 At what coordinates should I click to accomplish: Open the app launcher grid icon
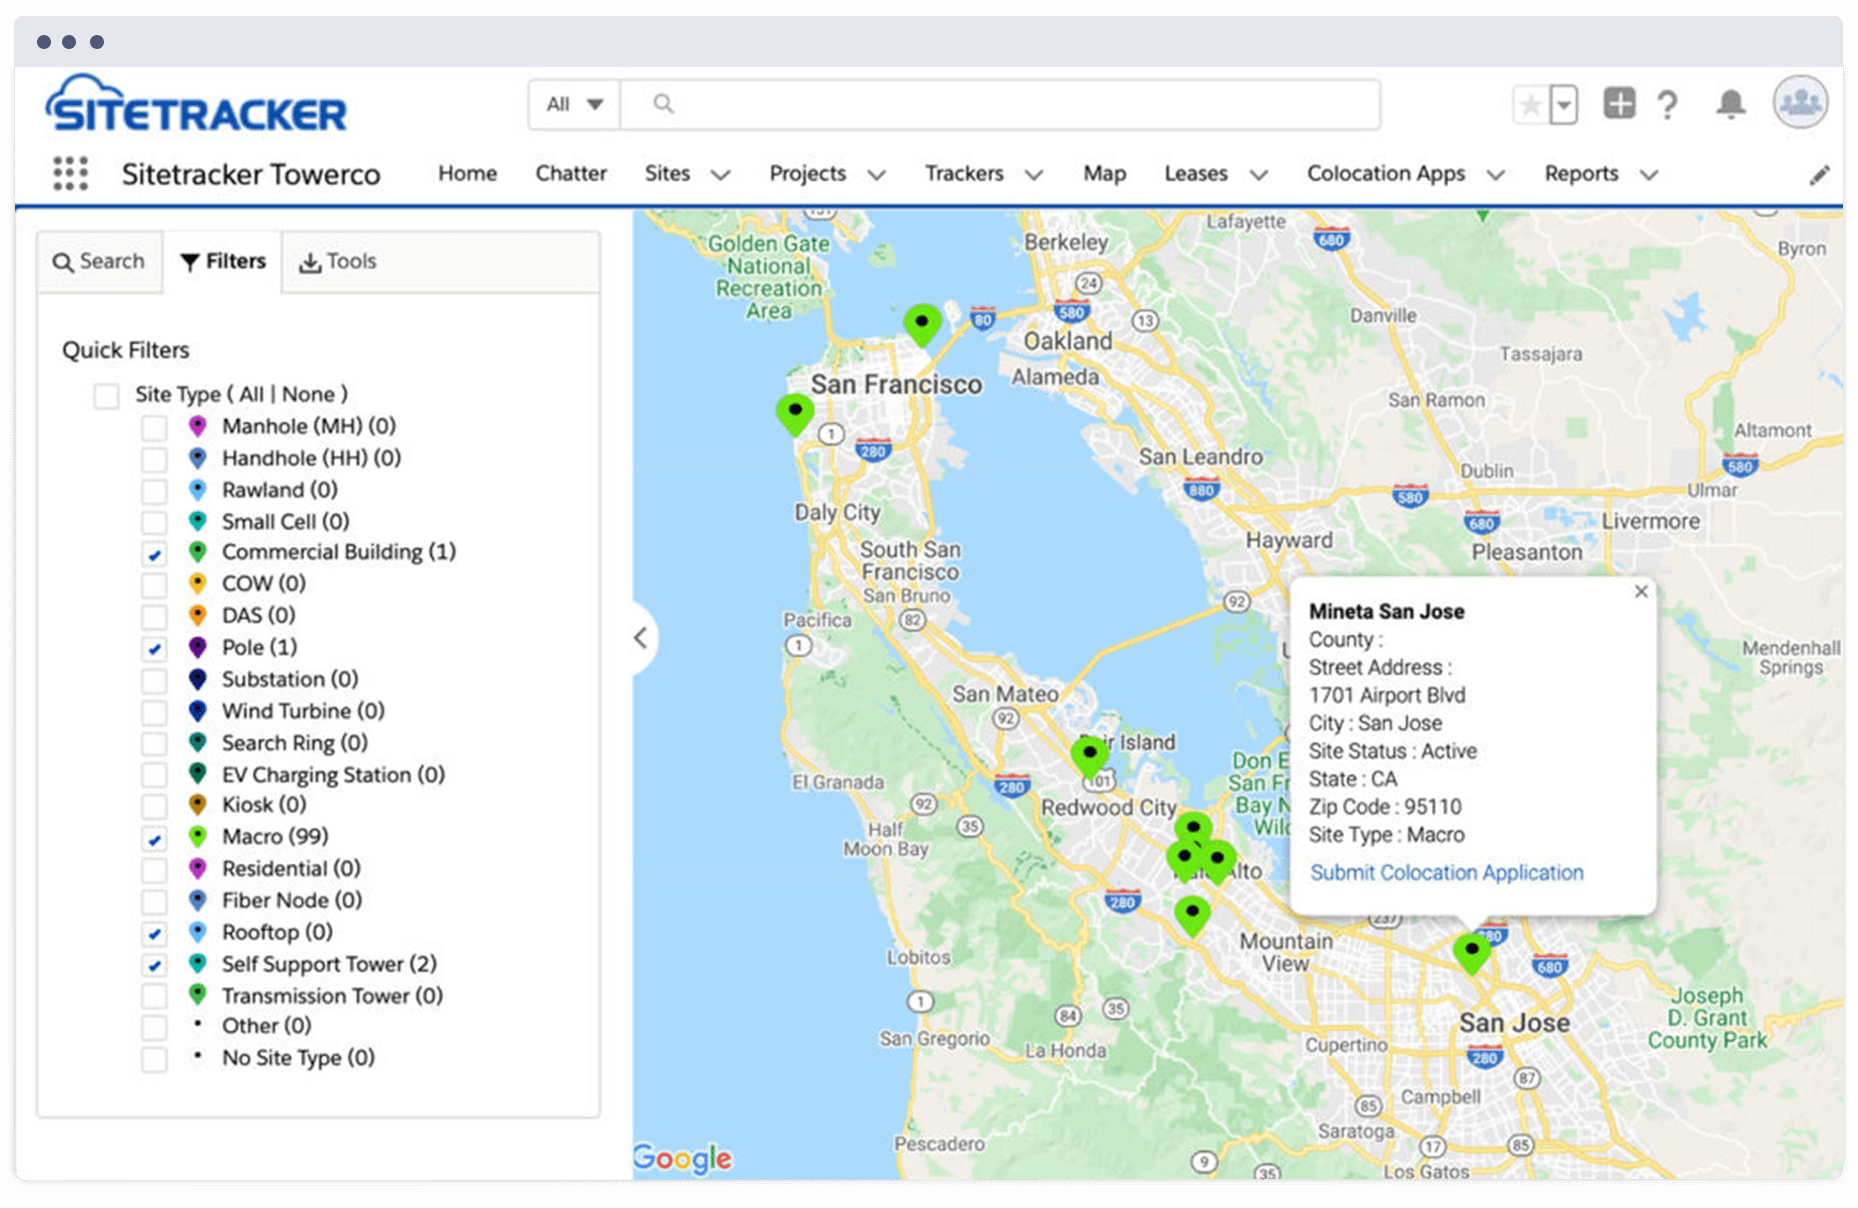click(x=70, y=173)
